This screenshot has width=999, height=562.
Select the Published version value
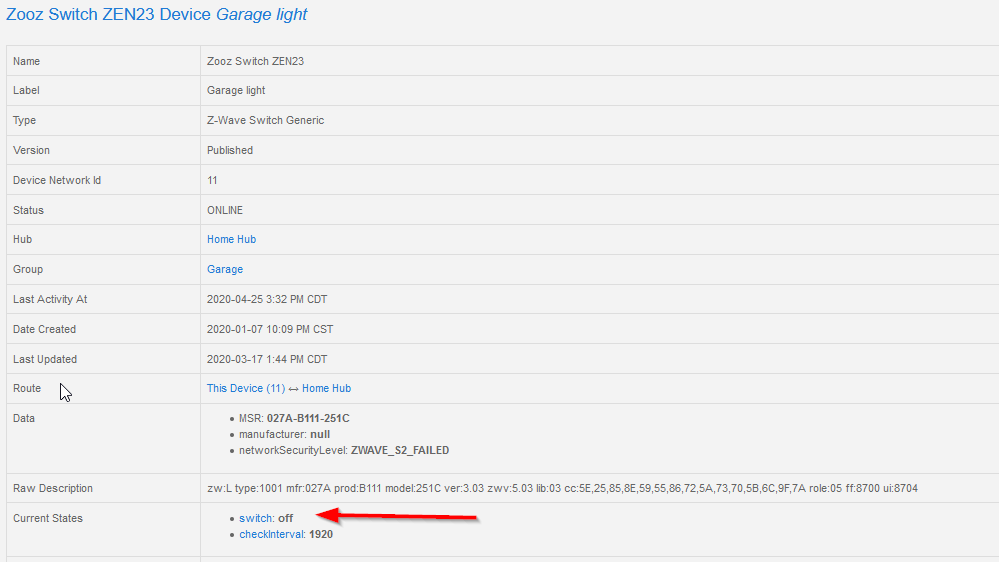tap(230, 150)
